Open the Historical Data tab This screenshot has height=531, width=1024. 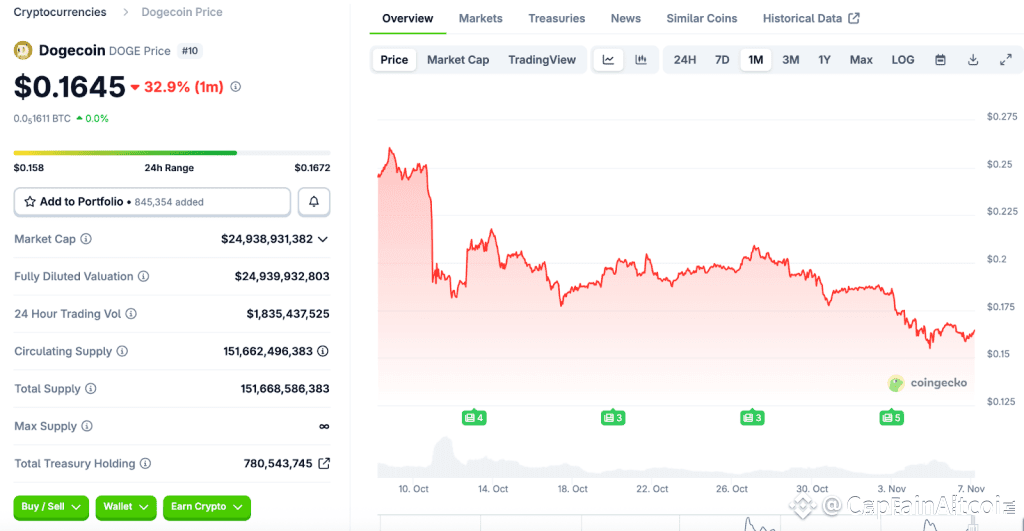pyautogui.click(x=811, y=18)
